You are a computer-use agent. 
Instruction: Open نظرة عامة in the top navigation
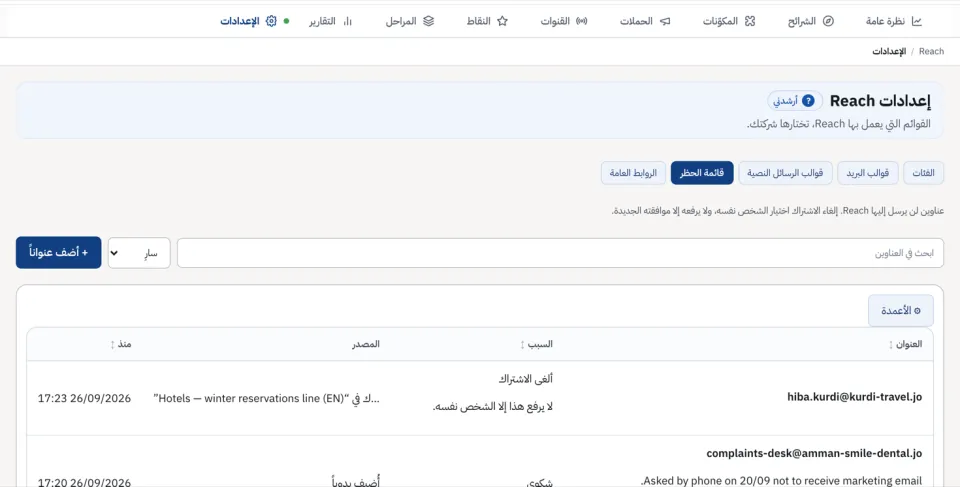[894, 21]
